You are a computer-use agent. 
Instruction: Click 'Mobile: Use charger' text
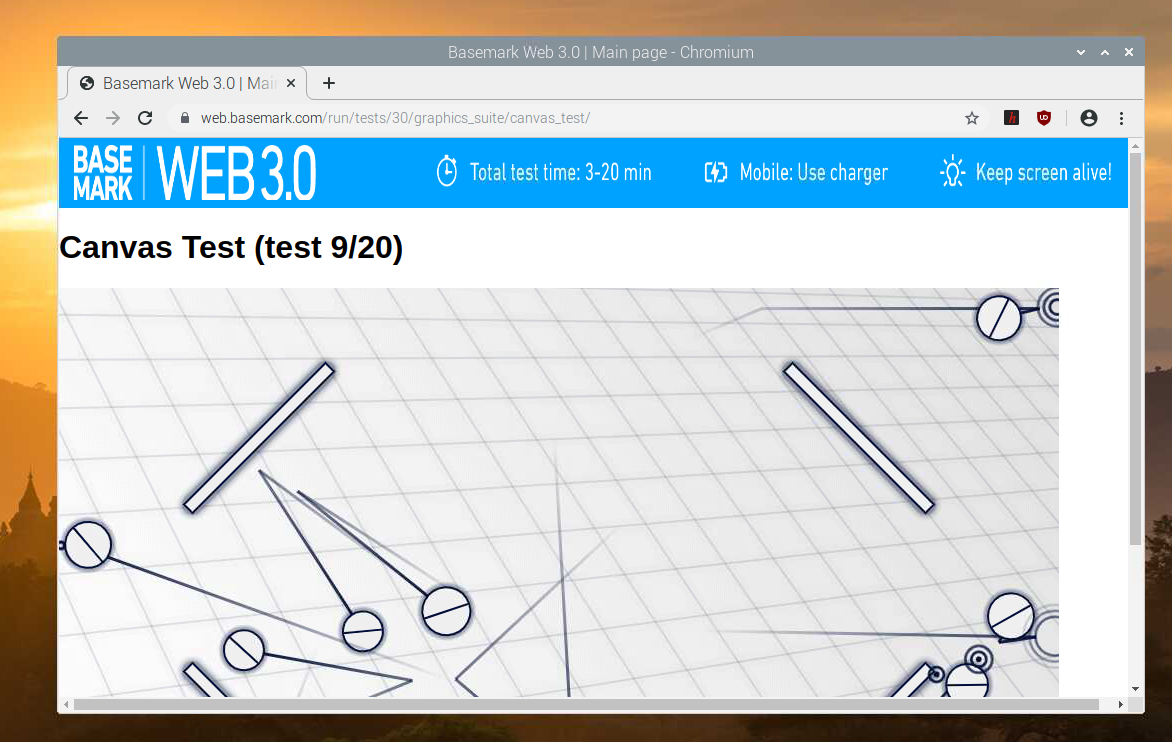[x=813, y=173]
